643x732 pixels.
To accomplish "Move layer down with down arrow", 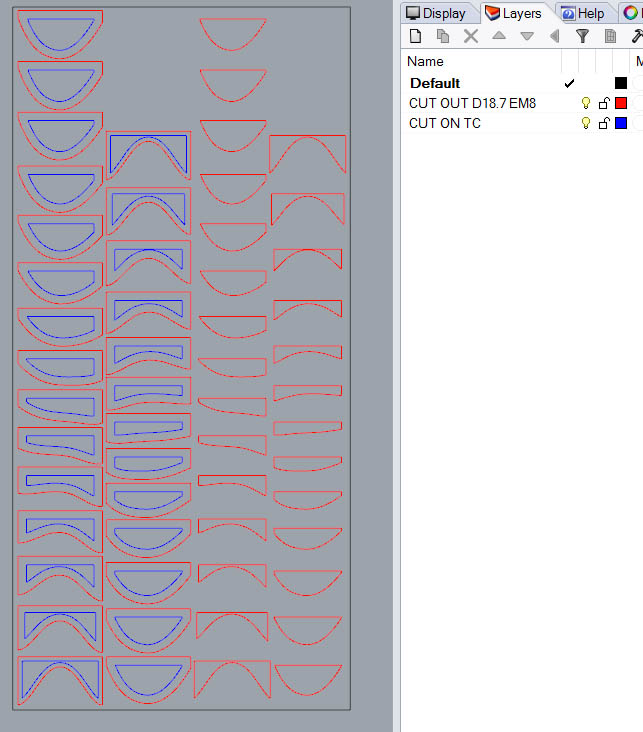I will [527, 36].
